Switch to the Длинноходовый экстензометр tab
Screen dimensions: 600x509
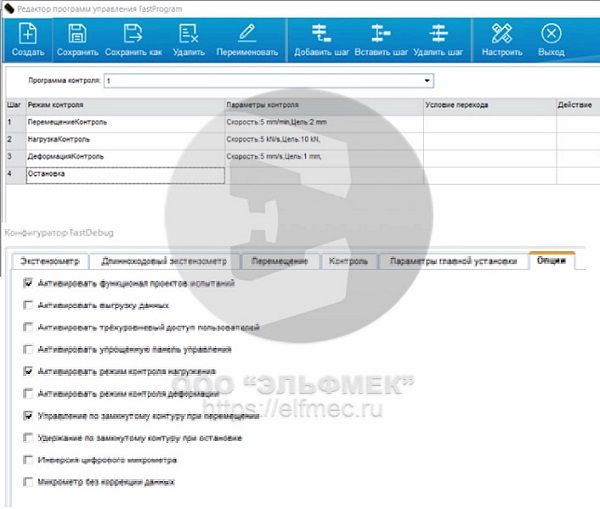click(164, 261)
